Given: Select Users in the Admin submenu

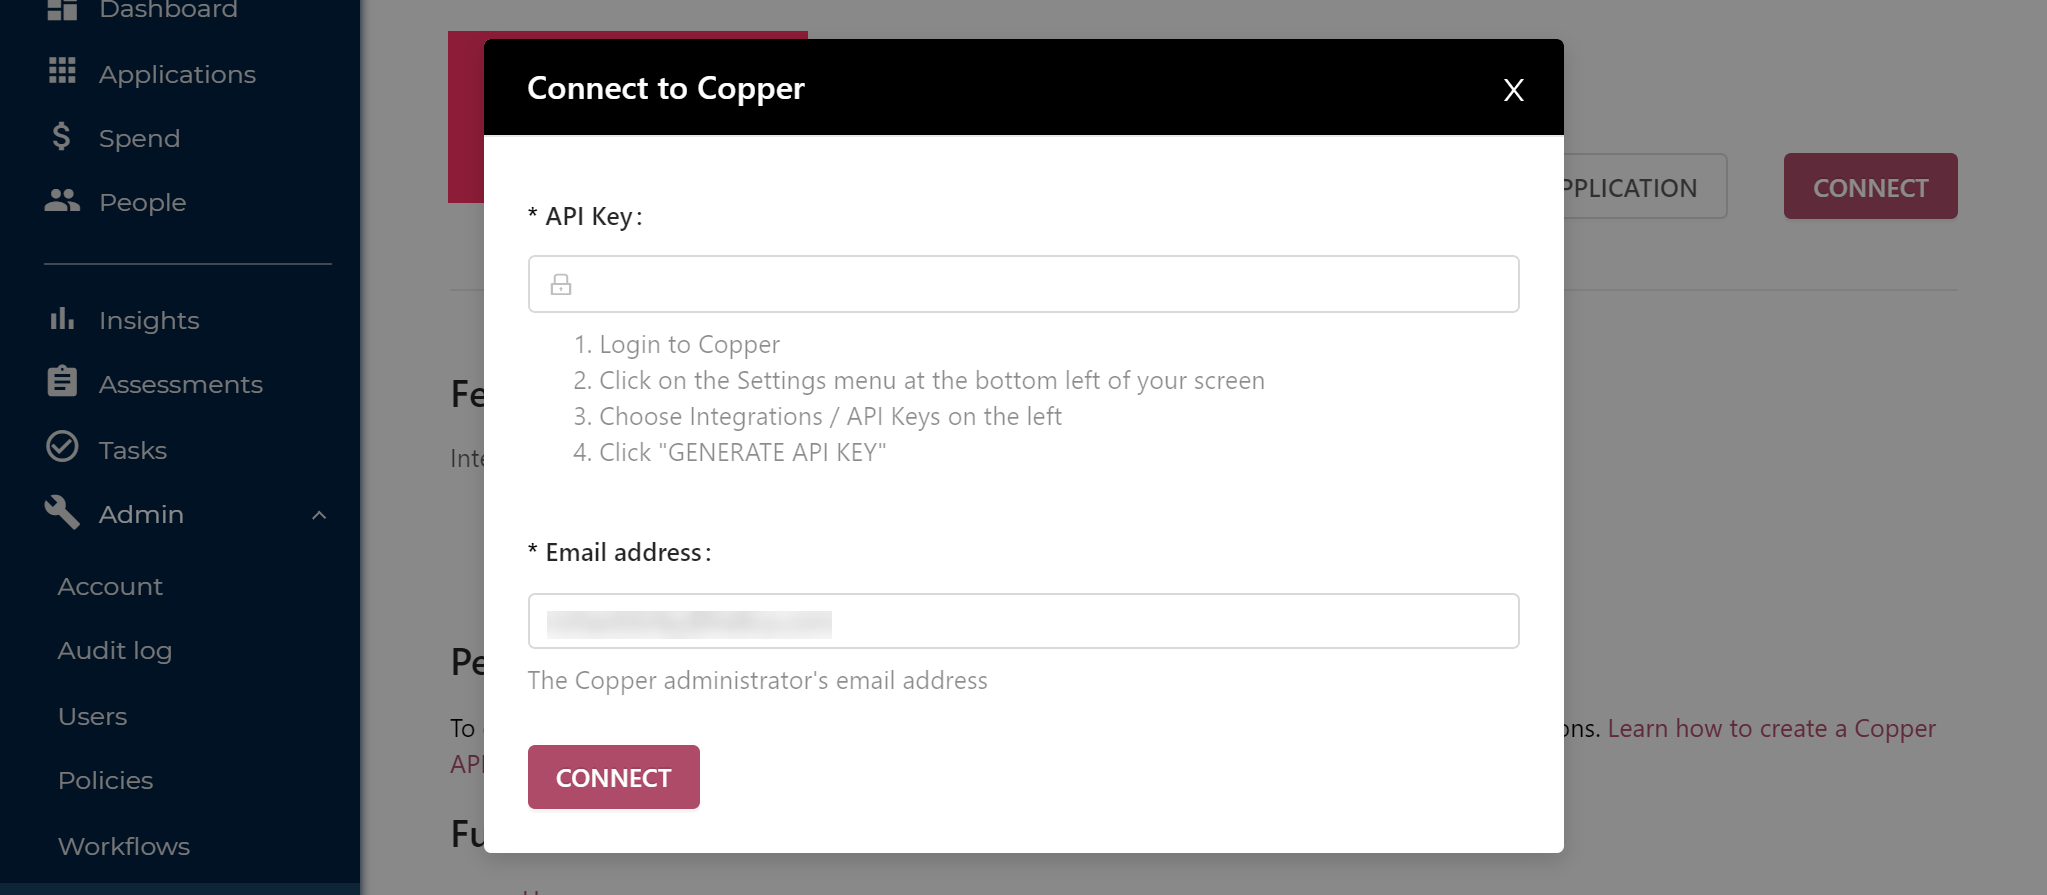Looking at the screenshot, I should point(93,717).
